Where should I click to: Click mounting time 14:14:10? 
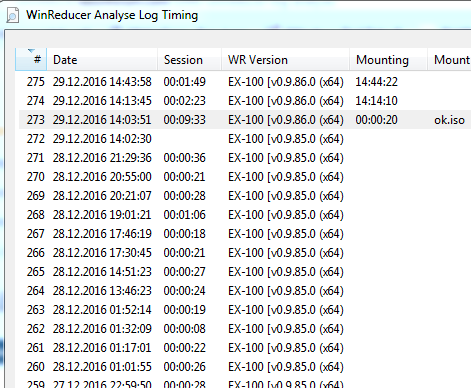(x=377, y=101)
